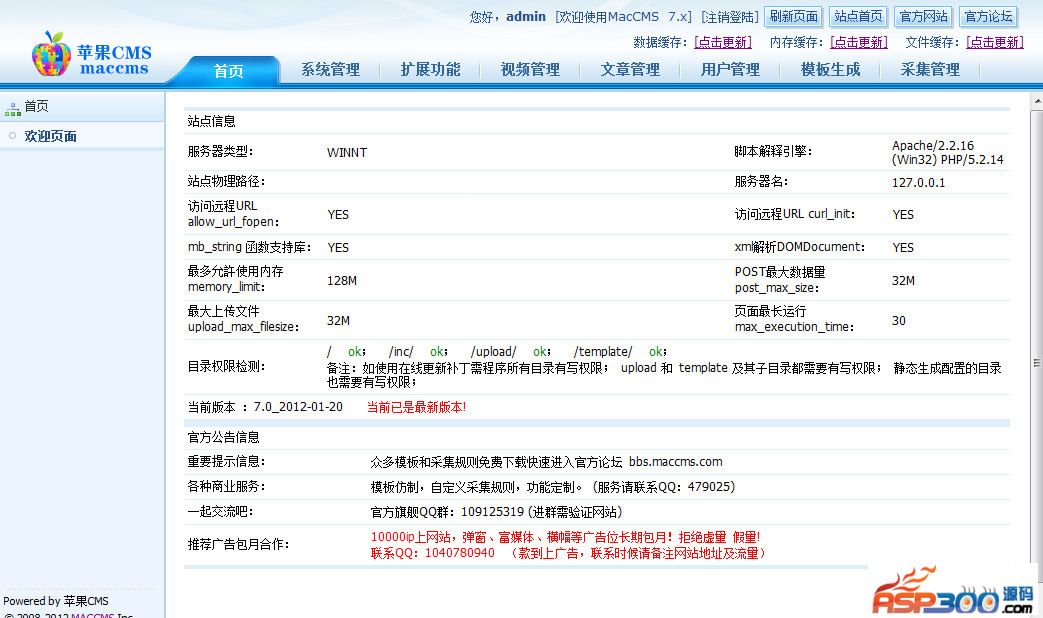Click the Apache/2.2.16 script engine value
The height and width of the screenshot is (618, 1043).
point(947,152)
